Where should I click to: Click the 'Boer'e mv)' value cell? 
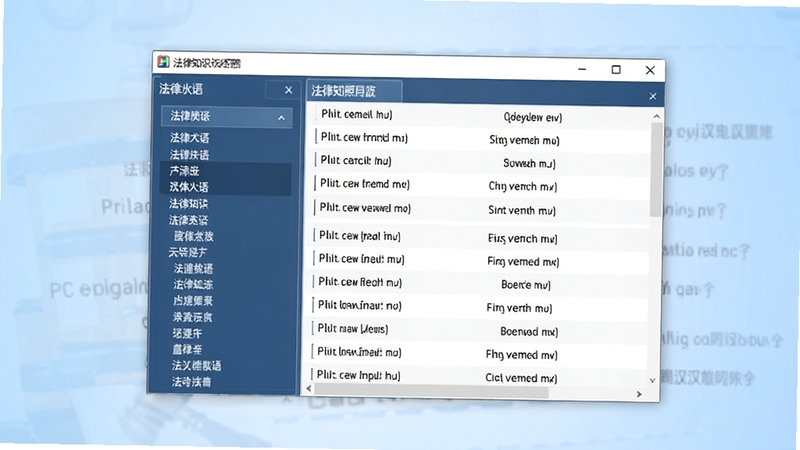pos(526,285)
